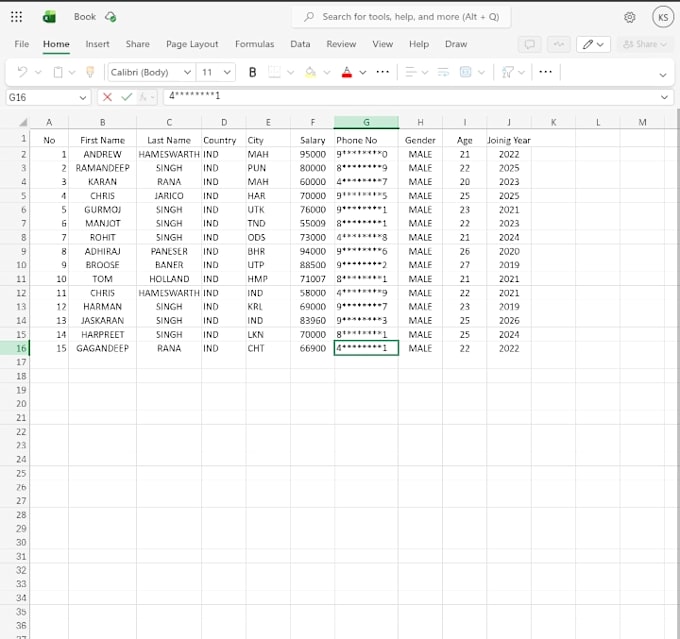Click the Catch up activity icon
Screen dimensions: 680x639
tap(559, 44)
